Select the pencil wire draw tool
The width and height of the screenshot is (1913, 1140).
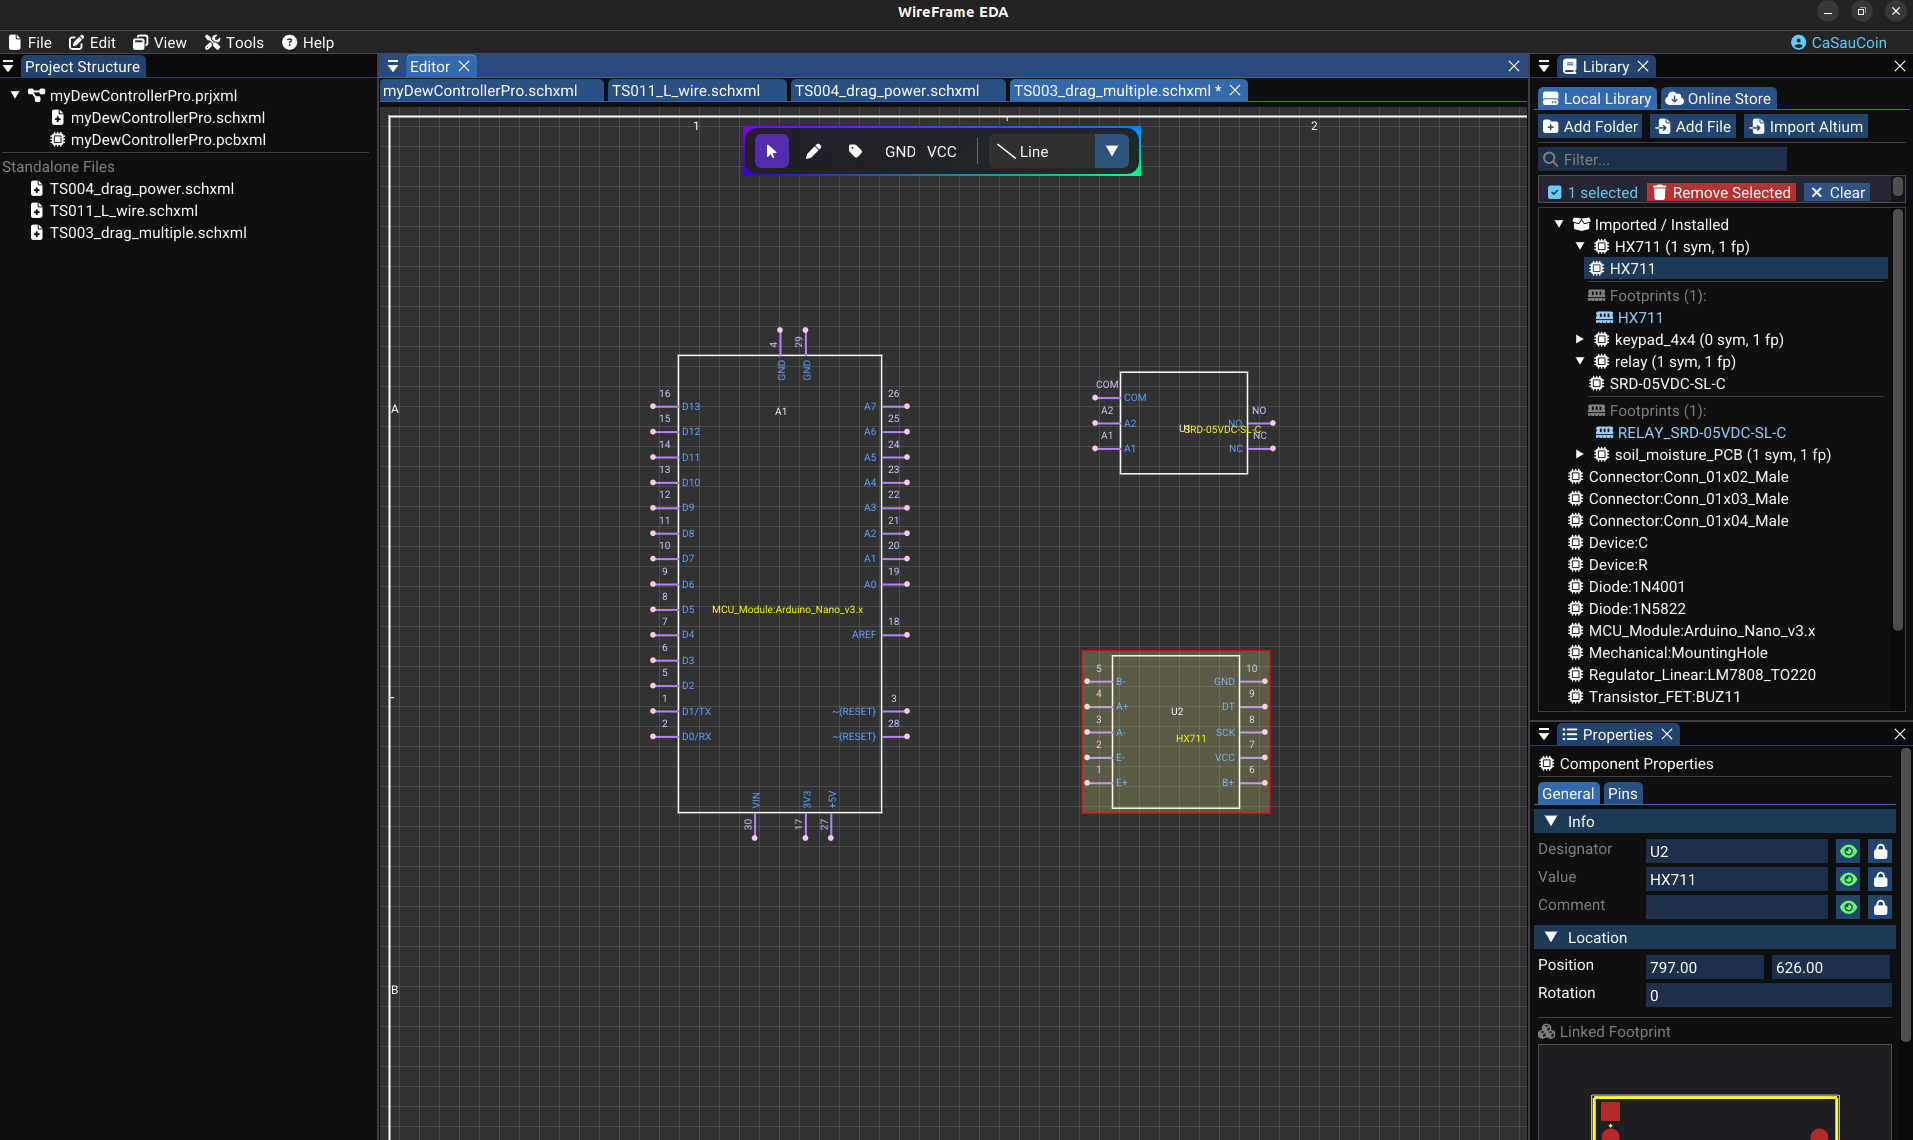[x=813, y=151]
